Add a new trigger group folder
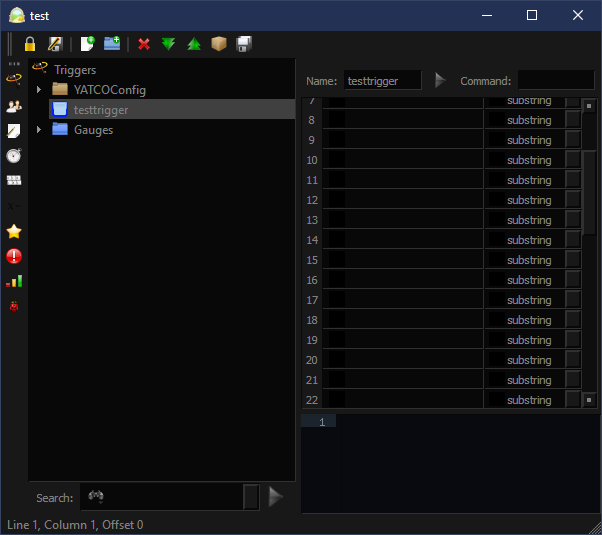This screenshot has width=602, height=535. [112, 44]
